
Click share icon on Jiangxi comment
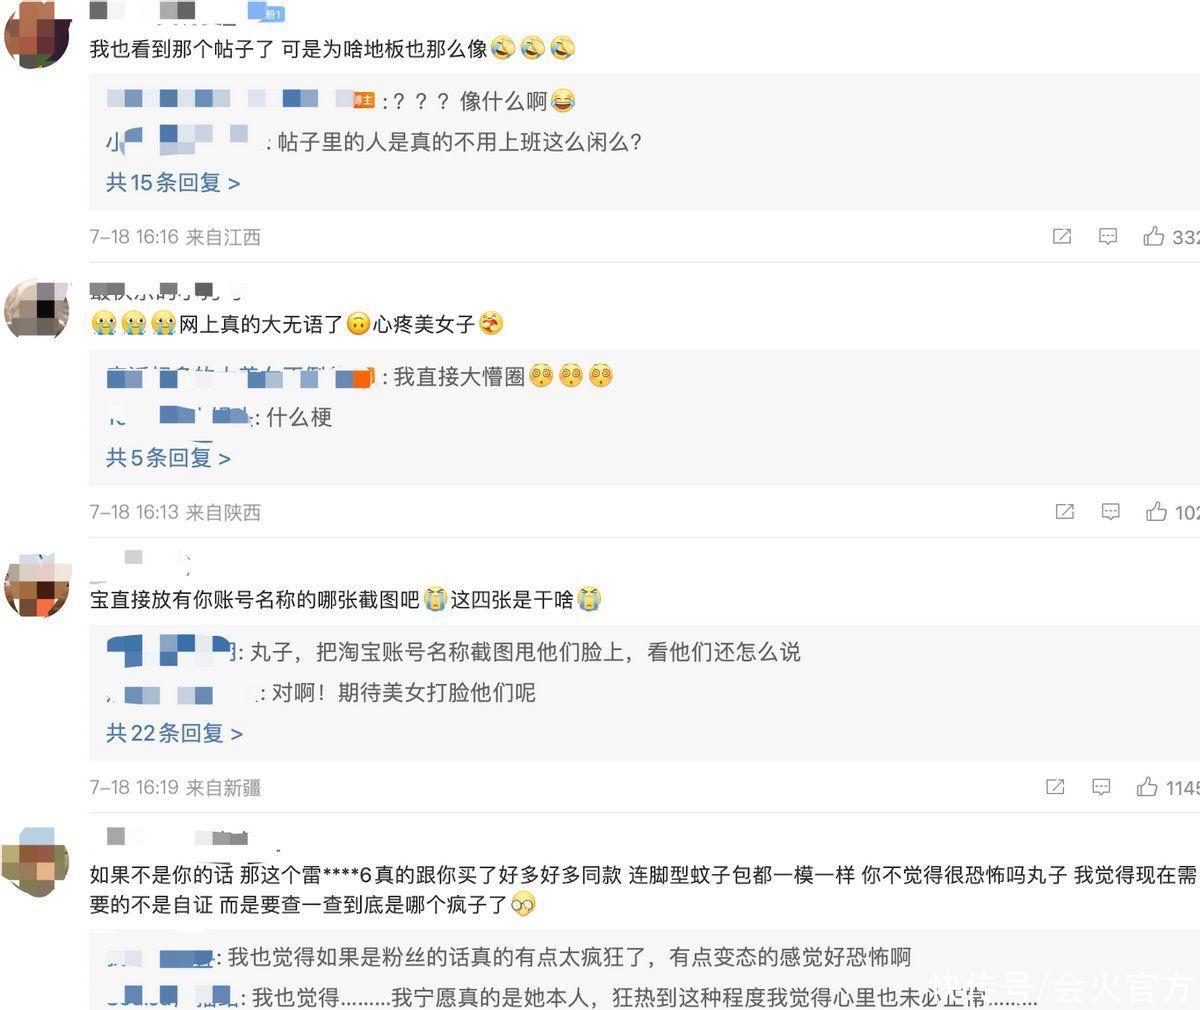(1062, 236)
